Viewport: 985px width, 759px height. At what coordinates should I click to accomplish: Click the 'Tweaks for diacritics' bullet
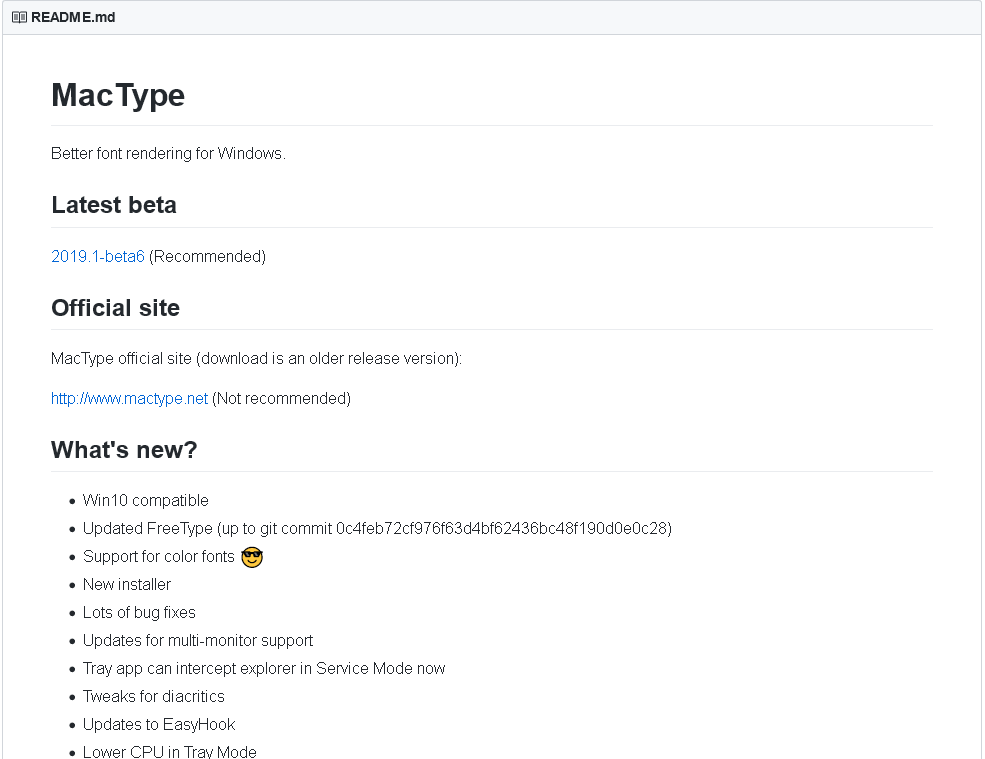[x=154, y=696]
